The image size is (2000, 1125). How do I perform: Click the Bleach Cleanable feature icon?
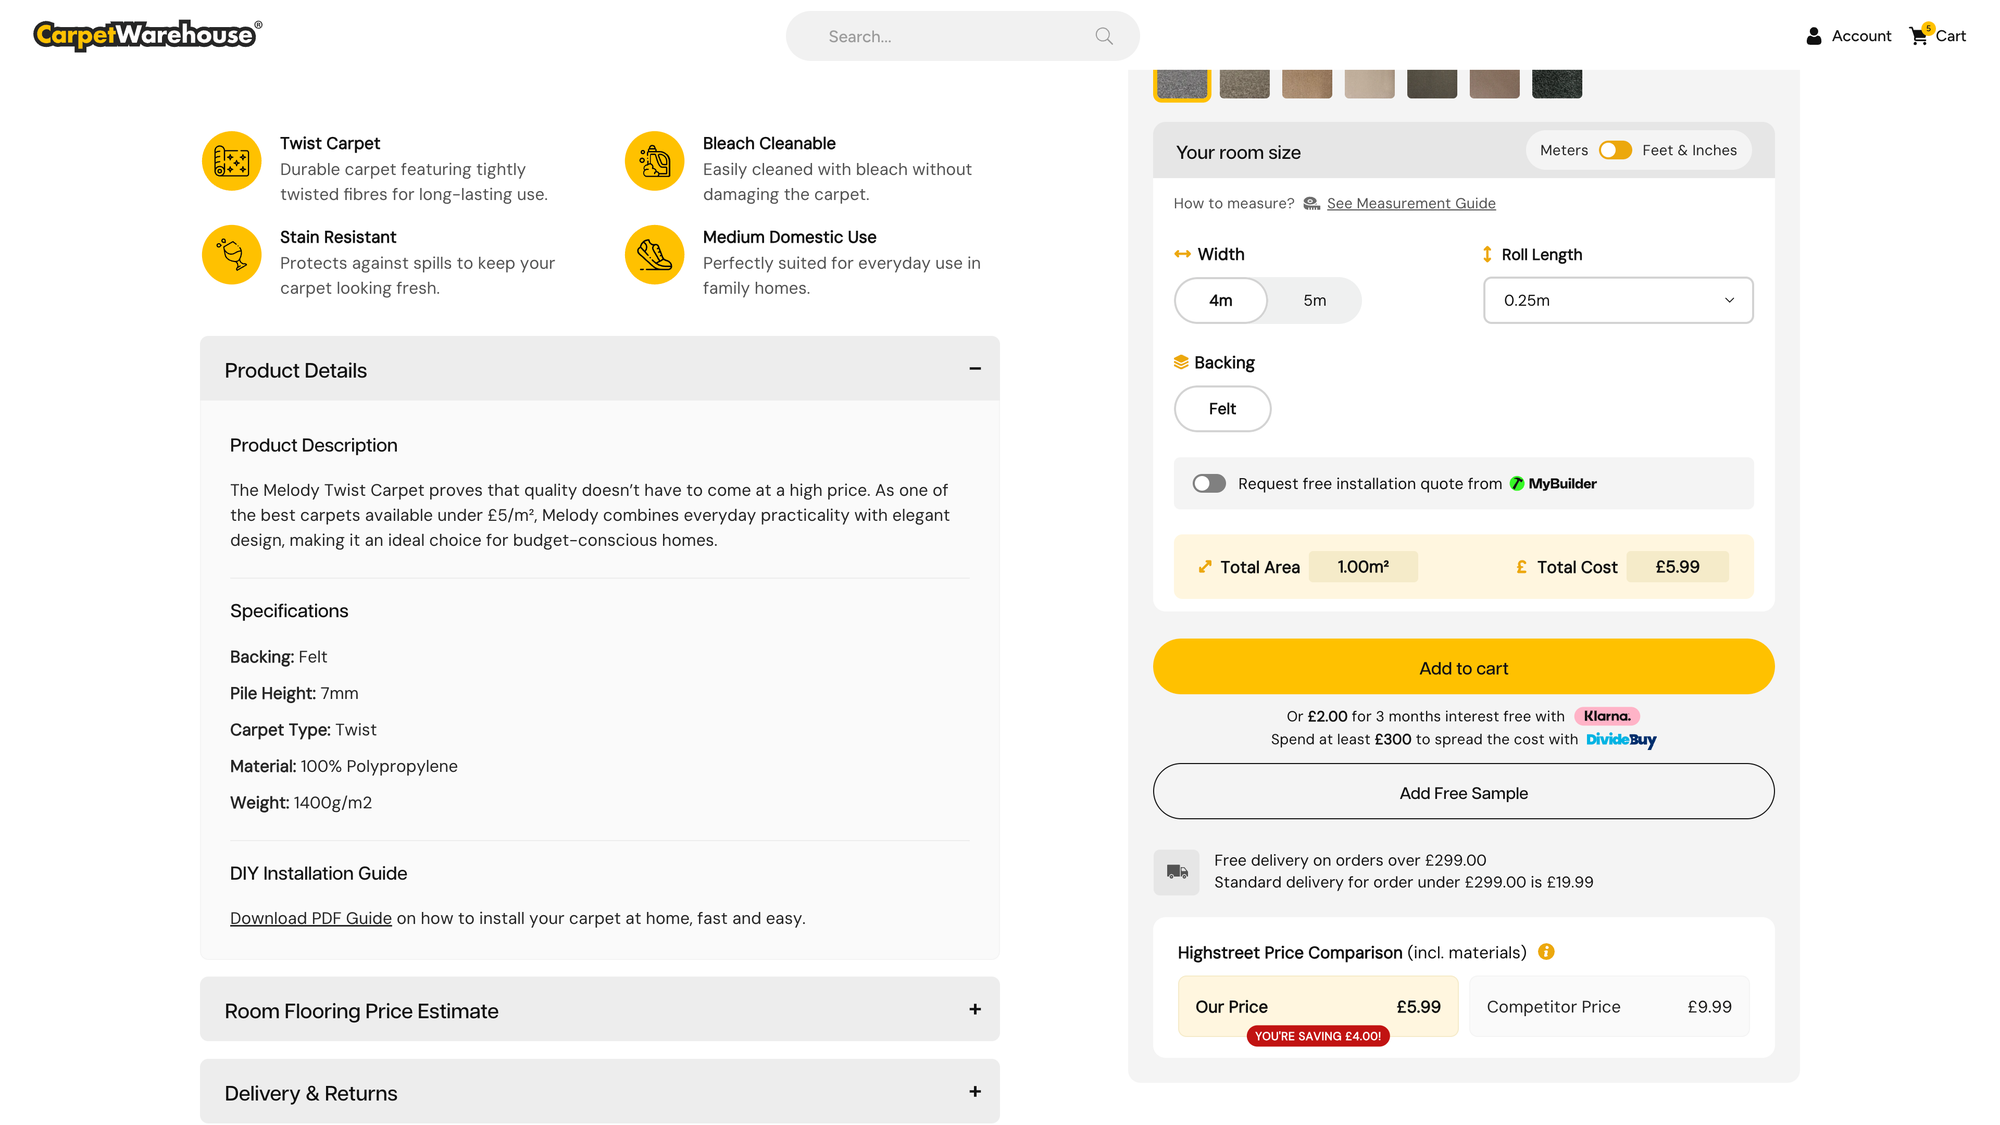[654, 161]
